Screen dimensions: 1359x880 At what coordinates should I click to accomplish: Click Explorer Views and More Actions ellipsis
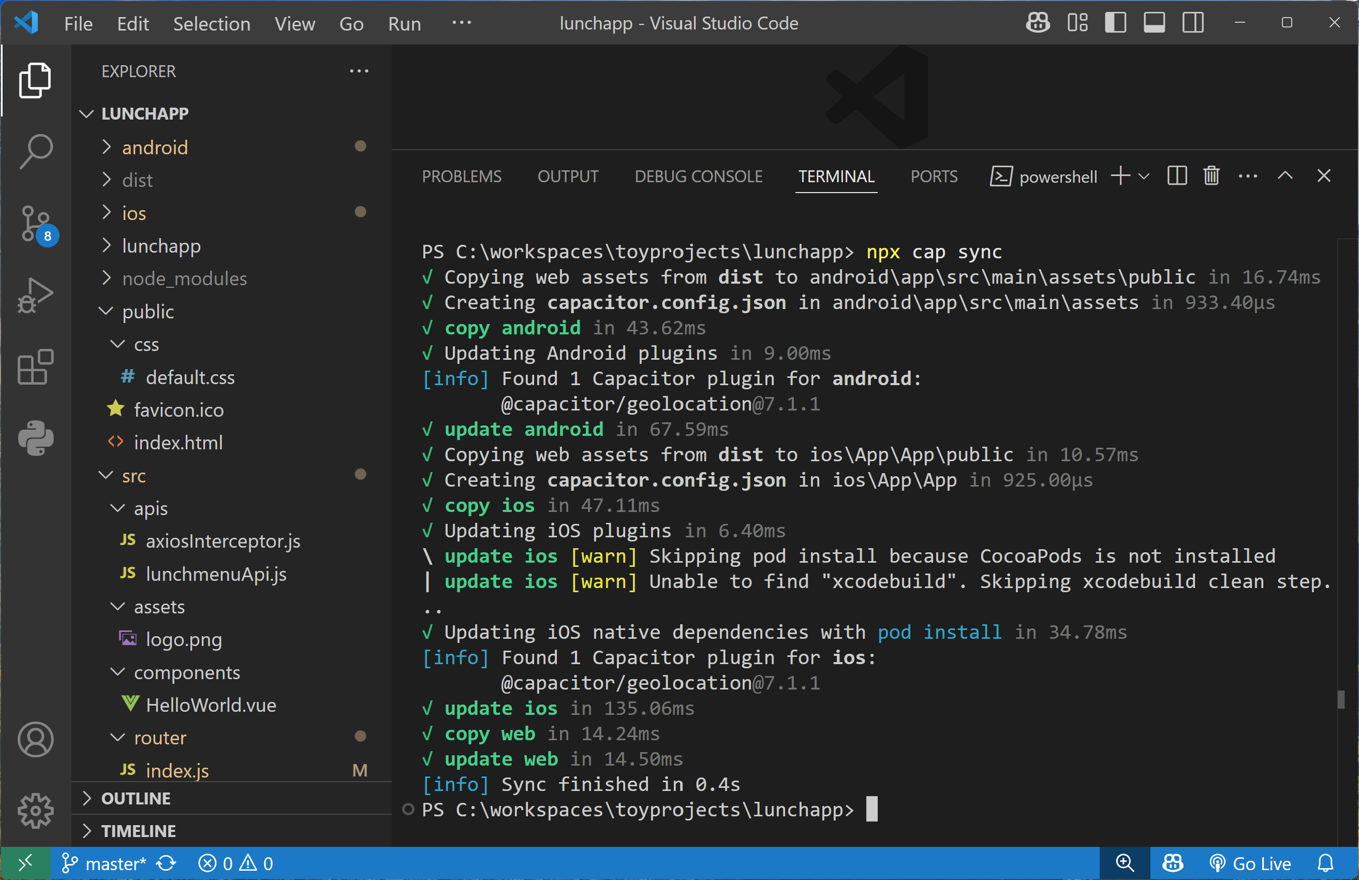359,71
